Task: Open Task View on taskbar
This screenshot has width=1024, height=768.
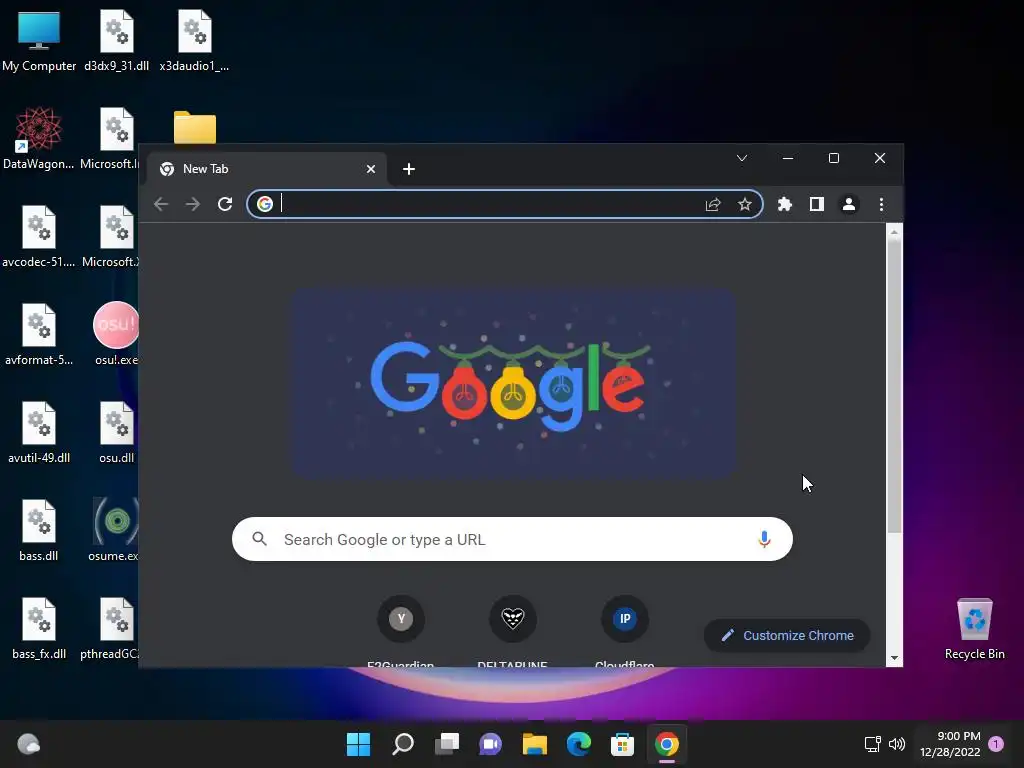Action: coord(447,744)
